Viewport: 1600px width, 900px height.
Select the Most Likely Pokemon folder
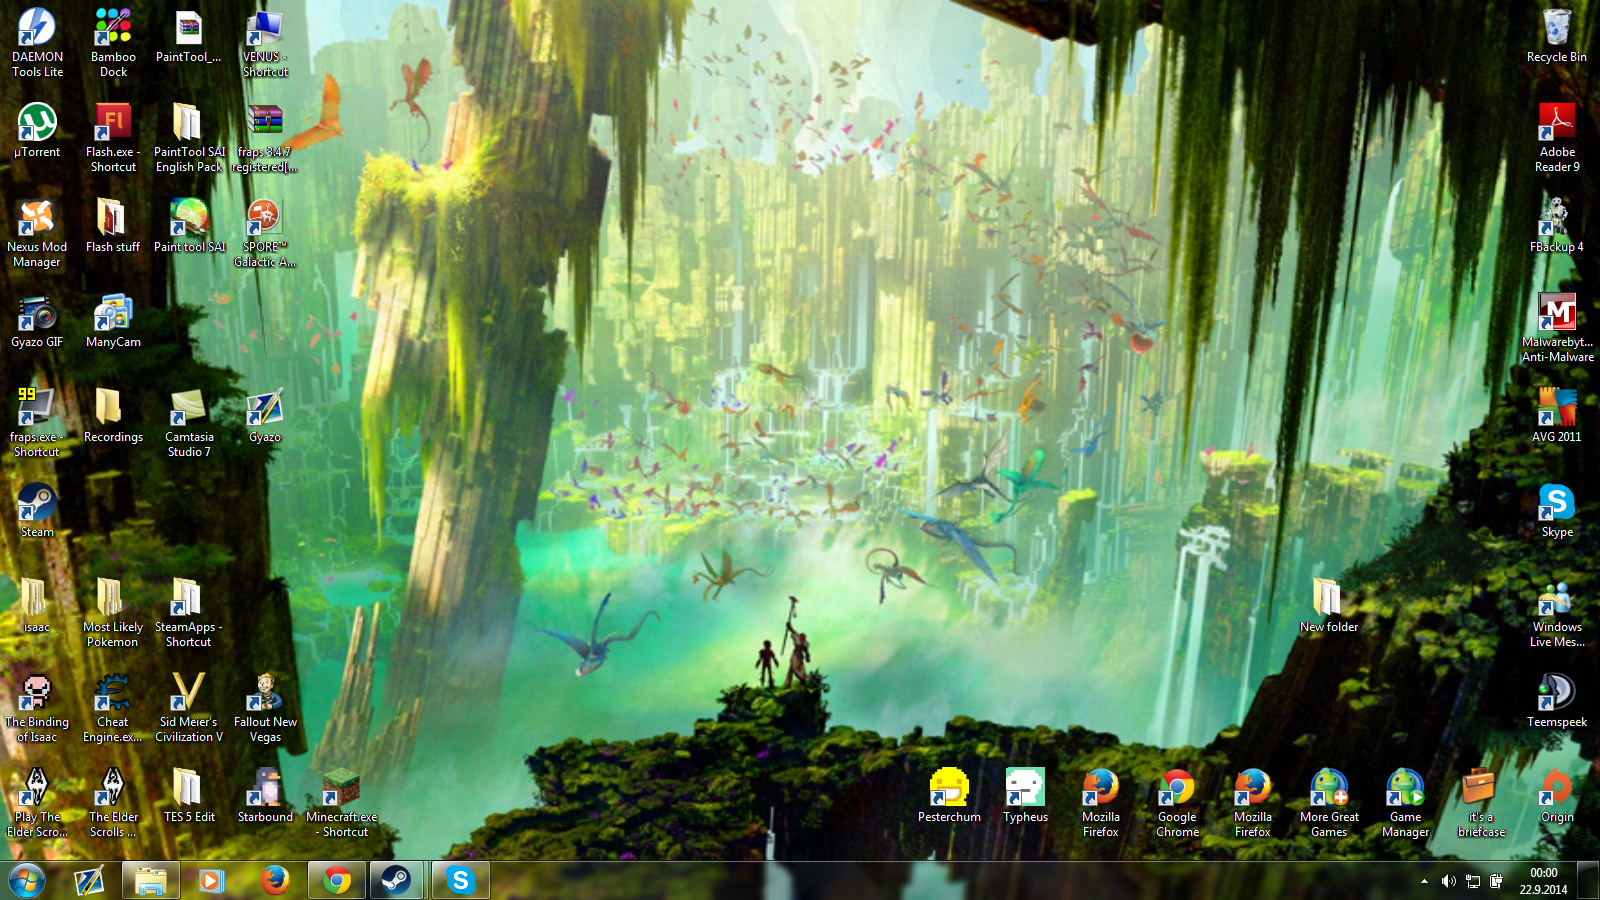[113, 614]
